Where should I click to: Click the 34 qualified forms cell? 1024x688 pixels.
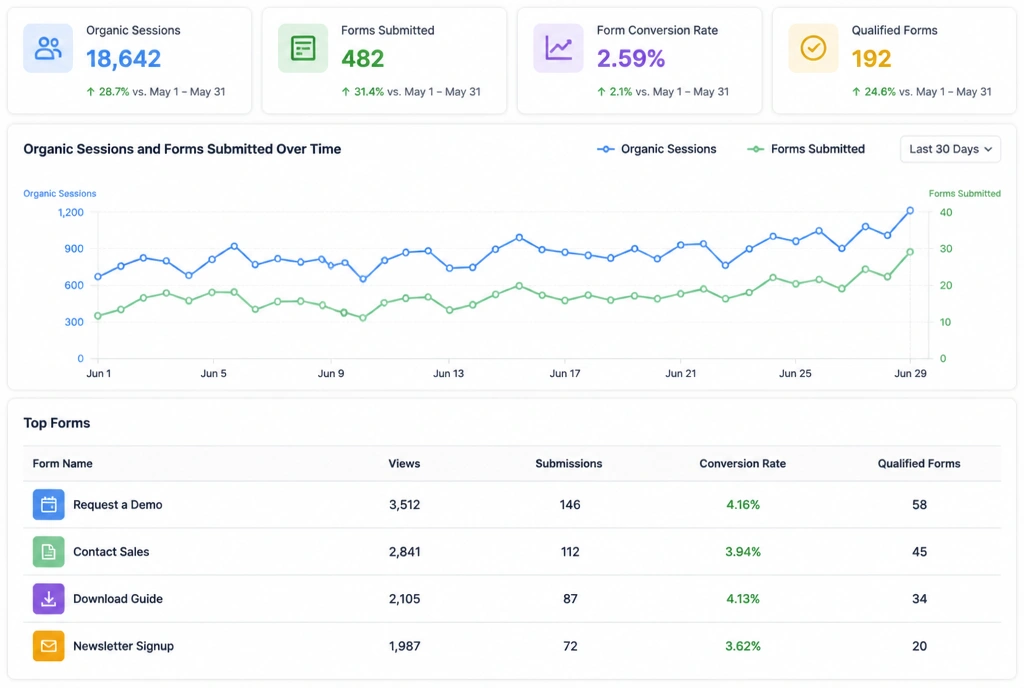pos(920,599)
